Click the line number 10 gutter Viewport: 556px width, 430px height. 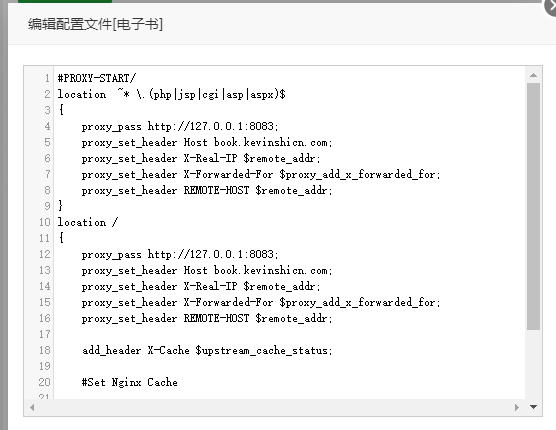click(45, 222)
